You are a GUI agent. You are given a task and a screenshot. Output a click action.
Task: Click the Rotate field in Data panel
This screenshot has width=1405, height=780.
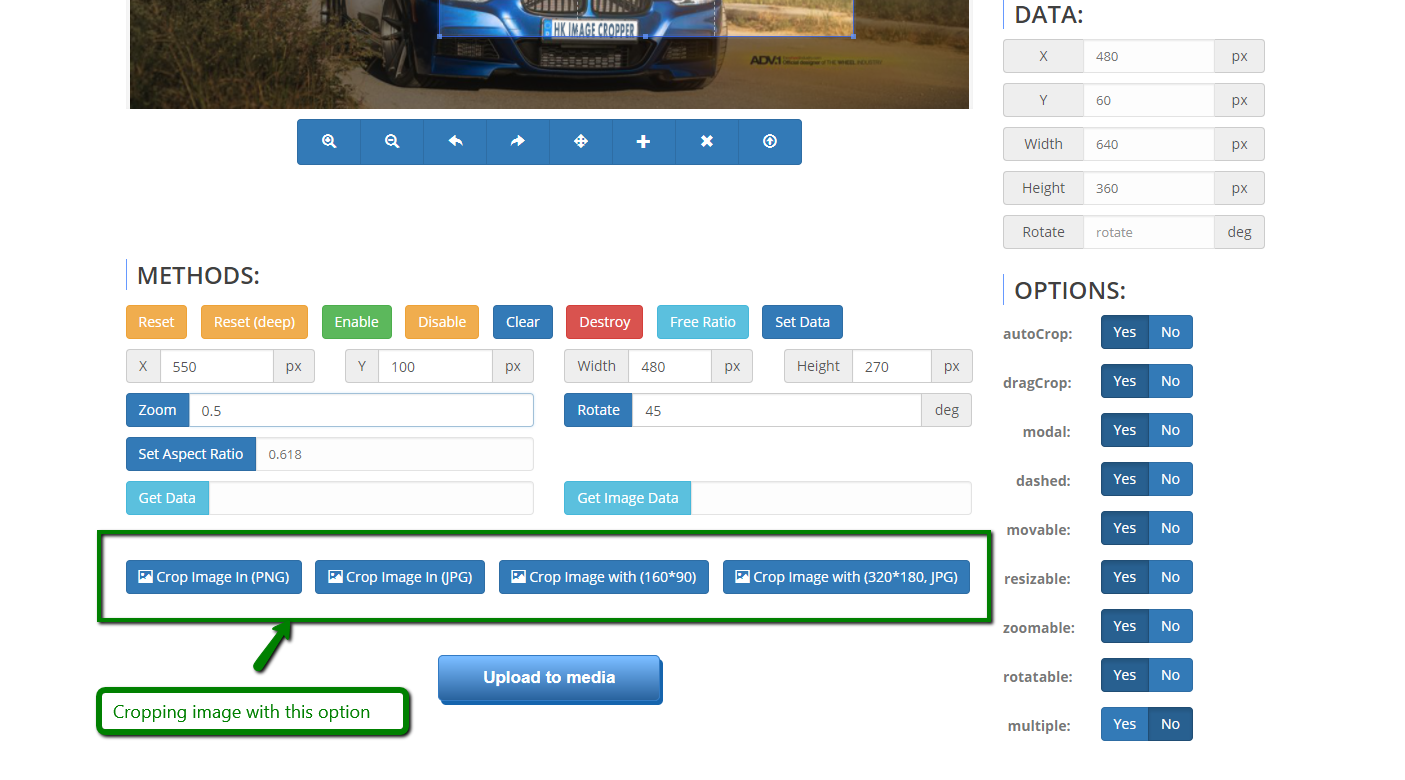pyautogui.click(x=1148, y=232)
